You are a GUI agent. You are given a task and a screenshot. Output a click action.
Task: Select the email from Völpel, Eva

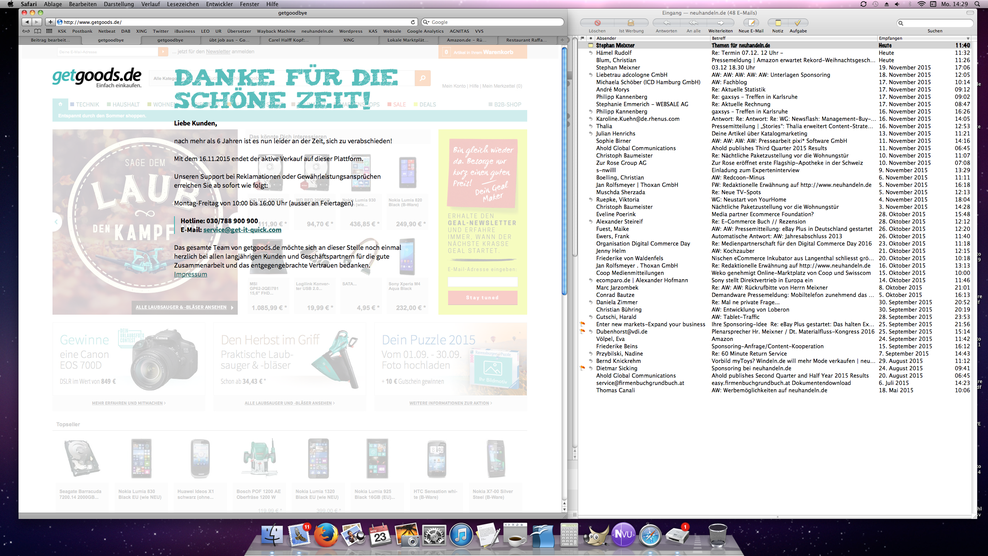[775, 339]
